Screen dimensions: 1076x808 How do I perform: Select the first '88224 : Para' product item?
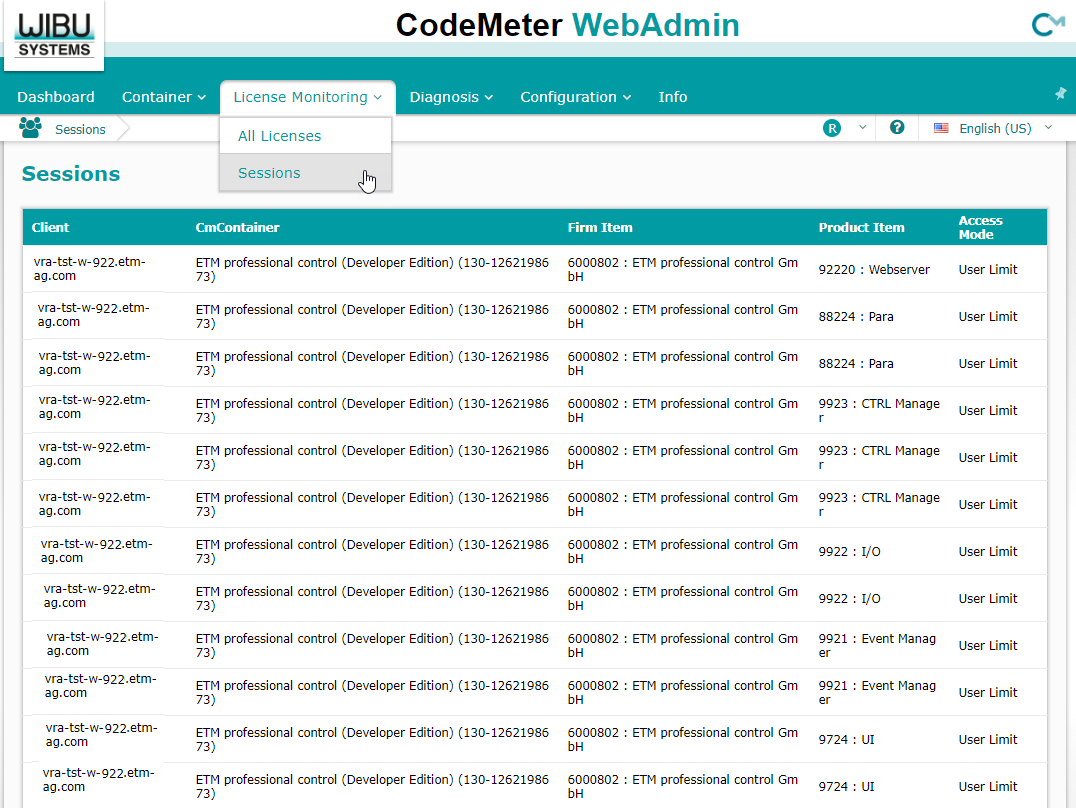pos(856,316)
